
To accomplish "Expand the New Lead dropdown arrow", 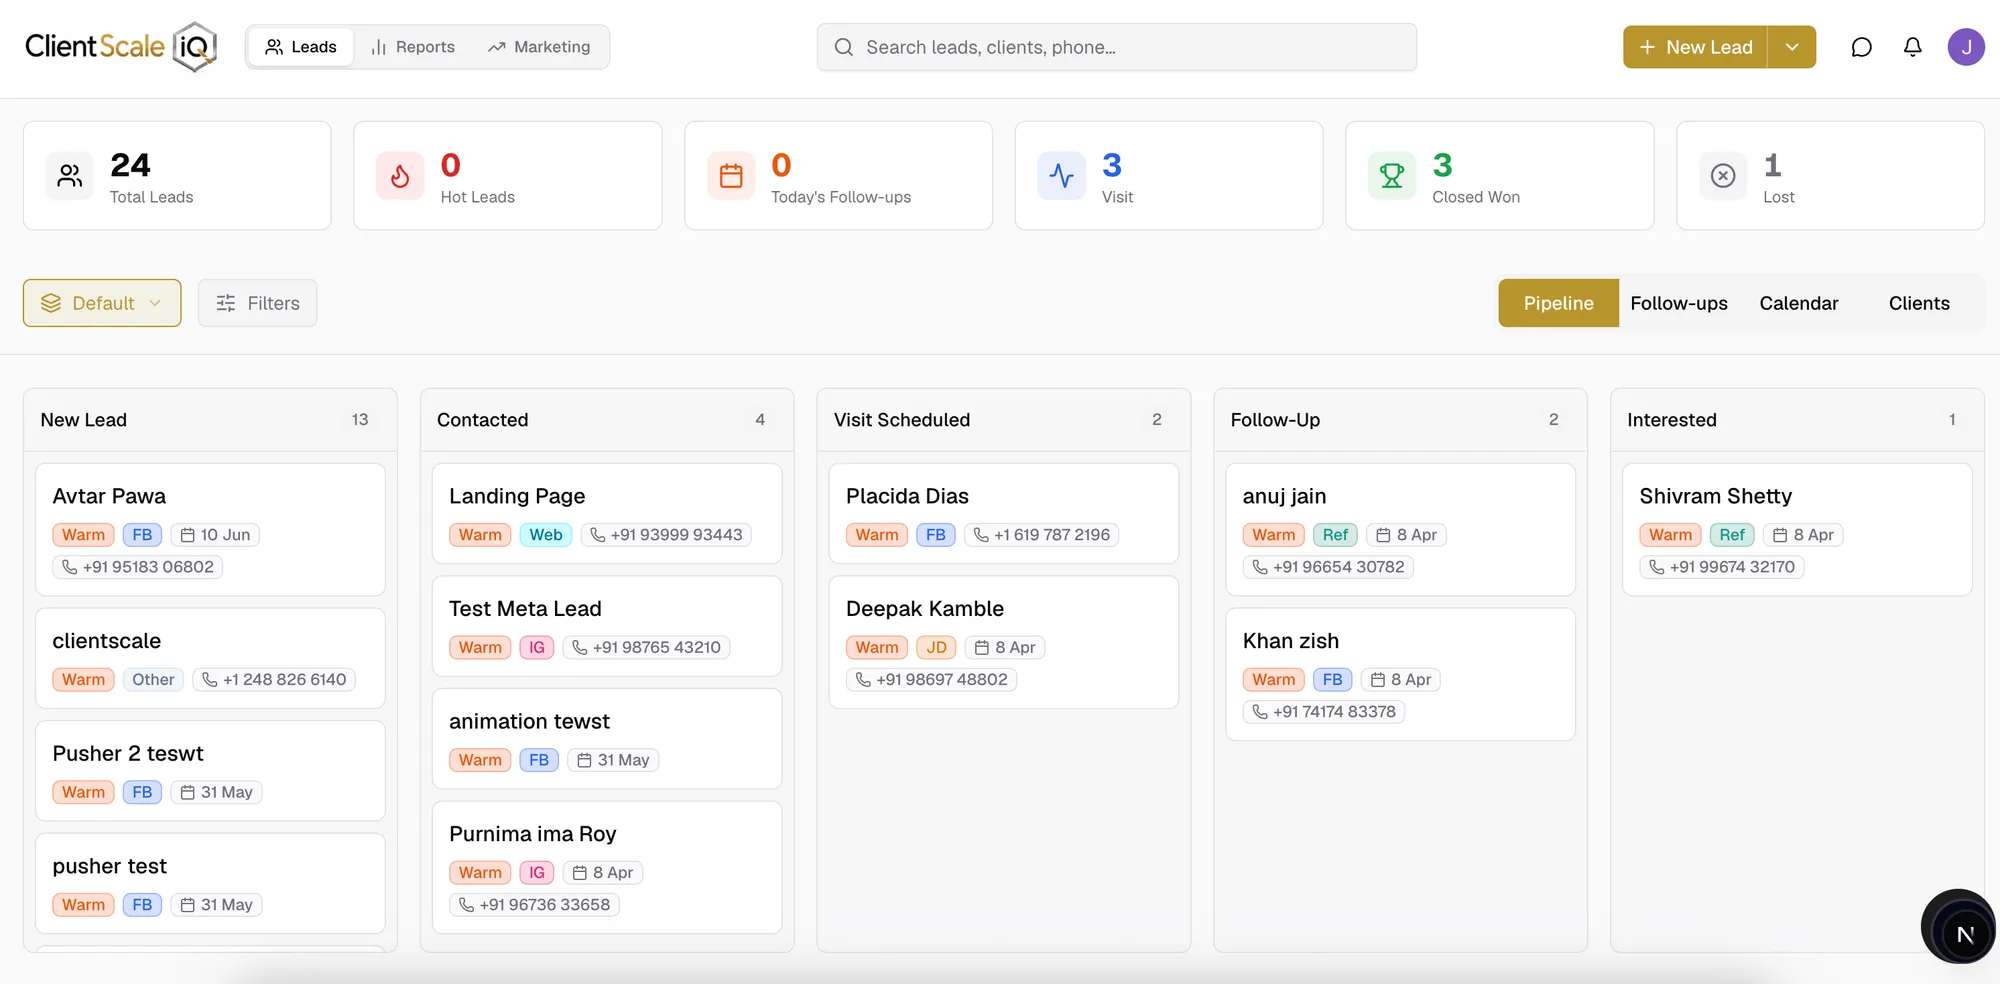I will 1792,47.
